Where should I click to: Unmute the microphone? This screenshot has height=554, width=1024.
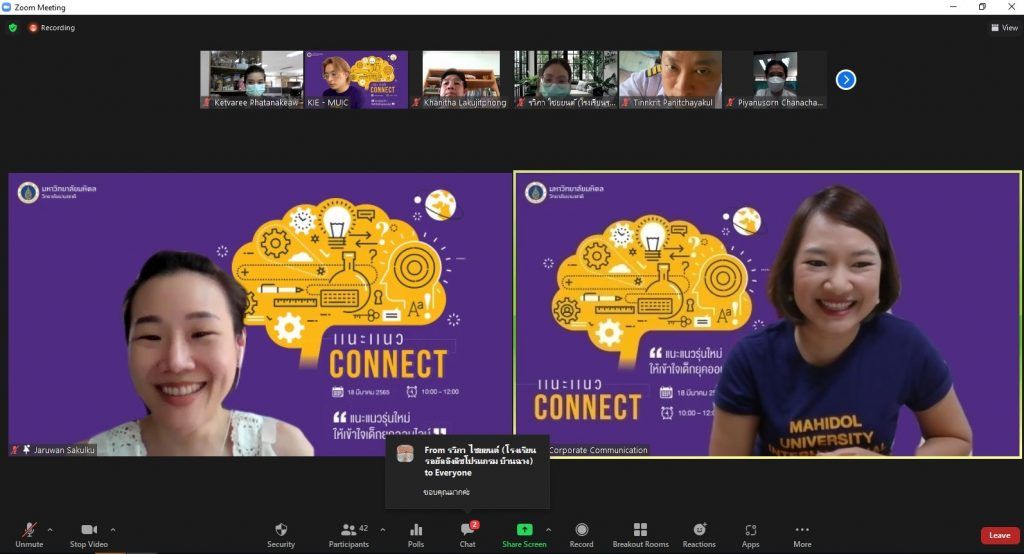coord(29,534)
